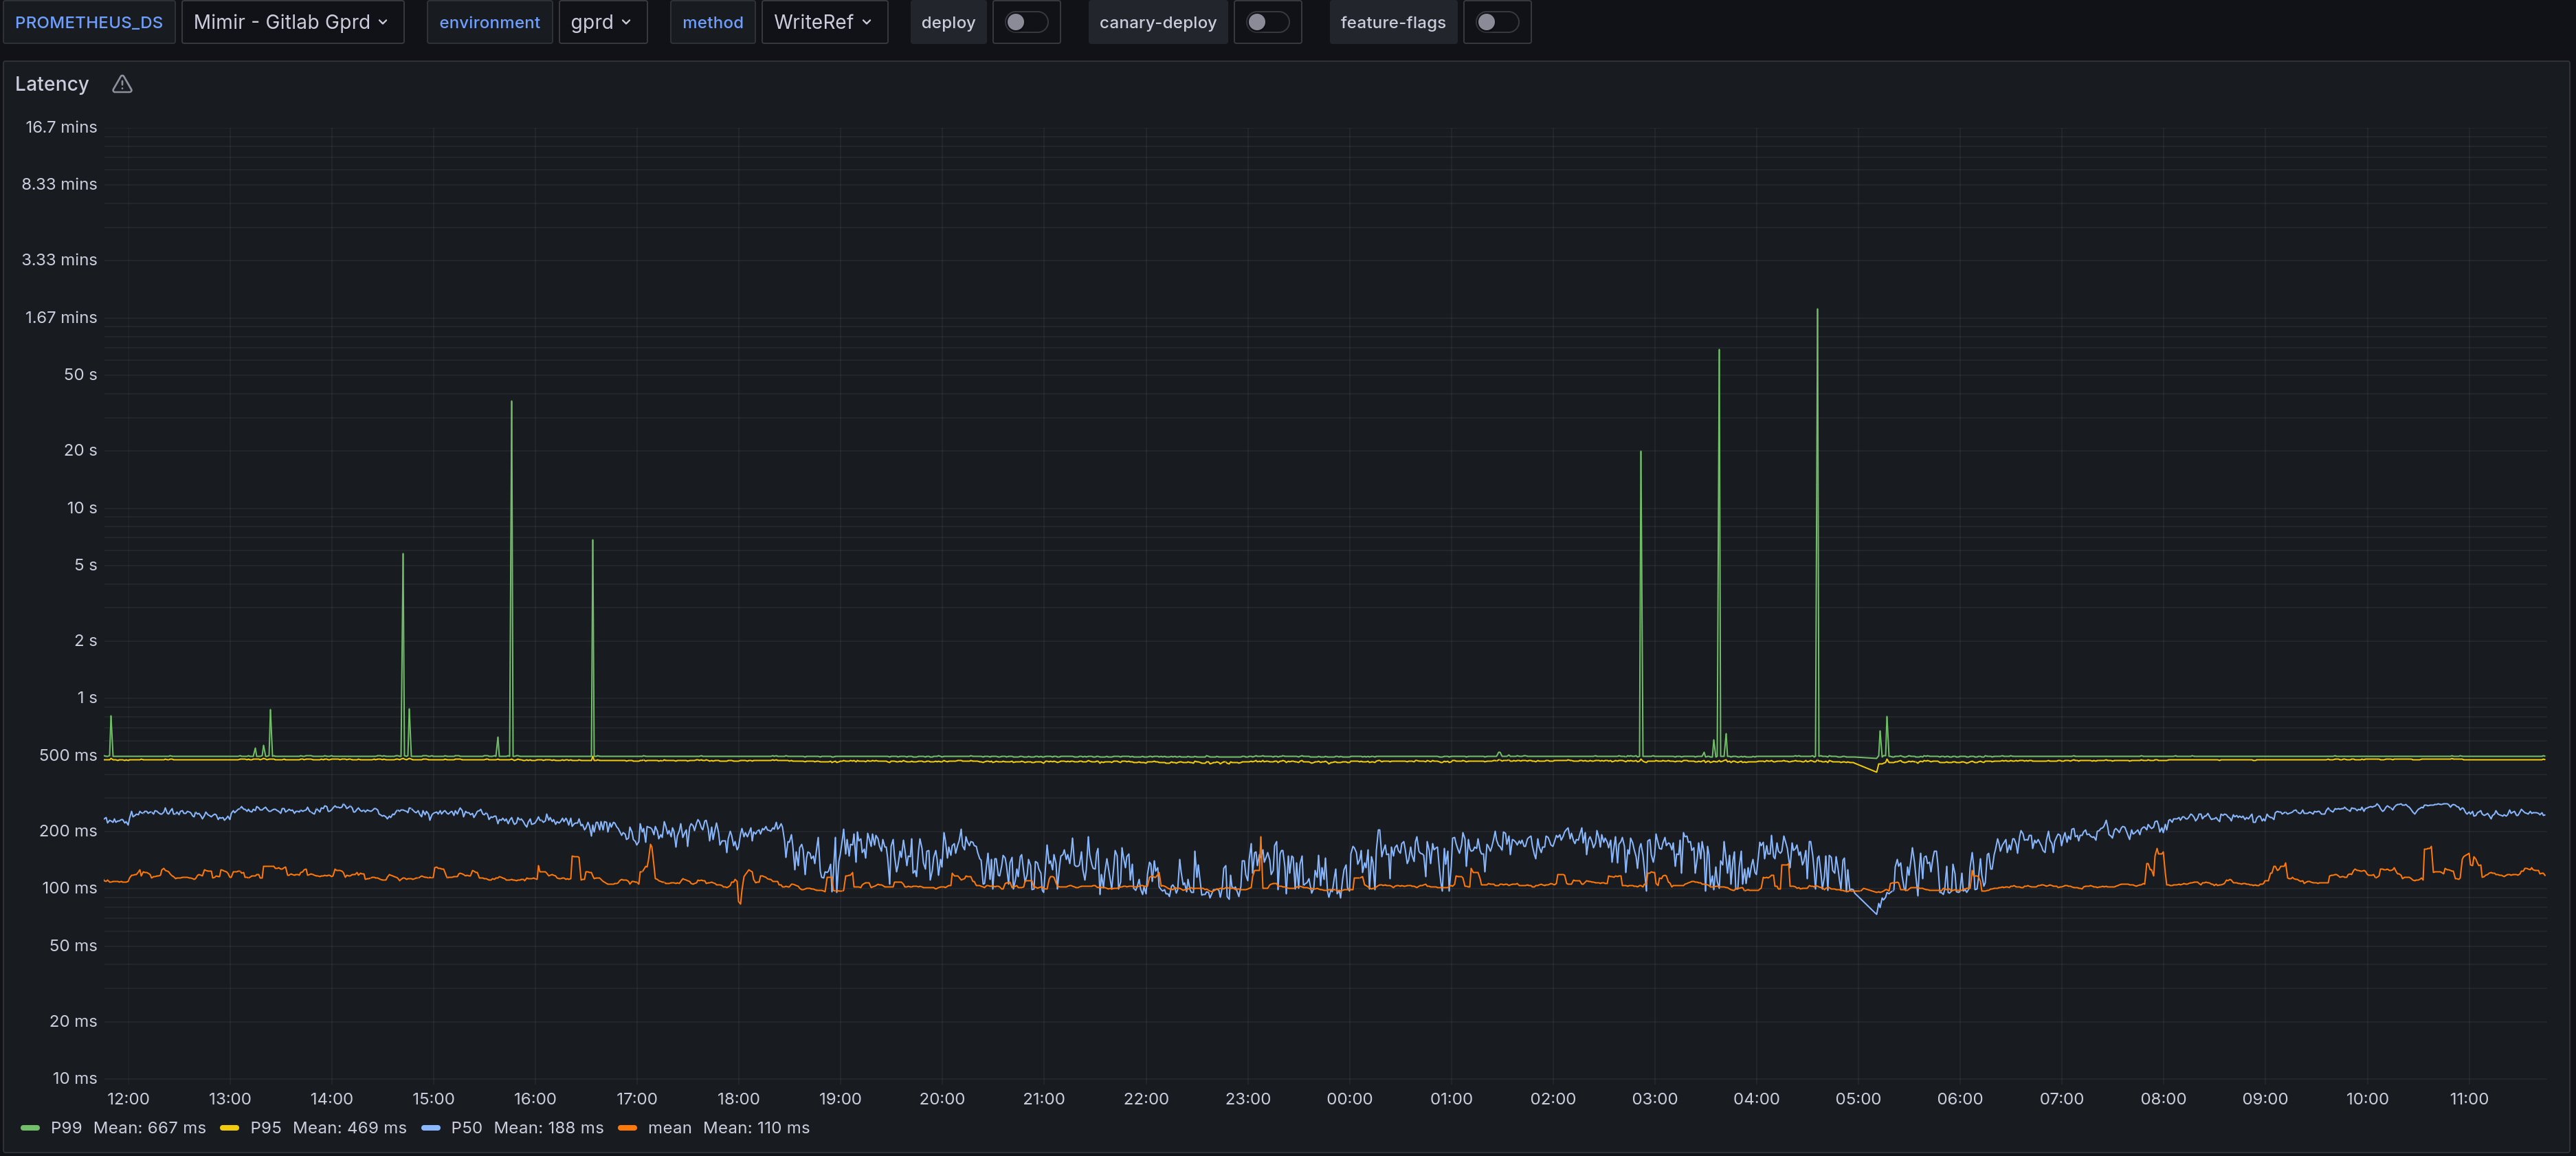Screen dimensions: 2576x1156
Task: Click the yellow P95 legend color swatch
Action: coord(229,1128)
